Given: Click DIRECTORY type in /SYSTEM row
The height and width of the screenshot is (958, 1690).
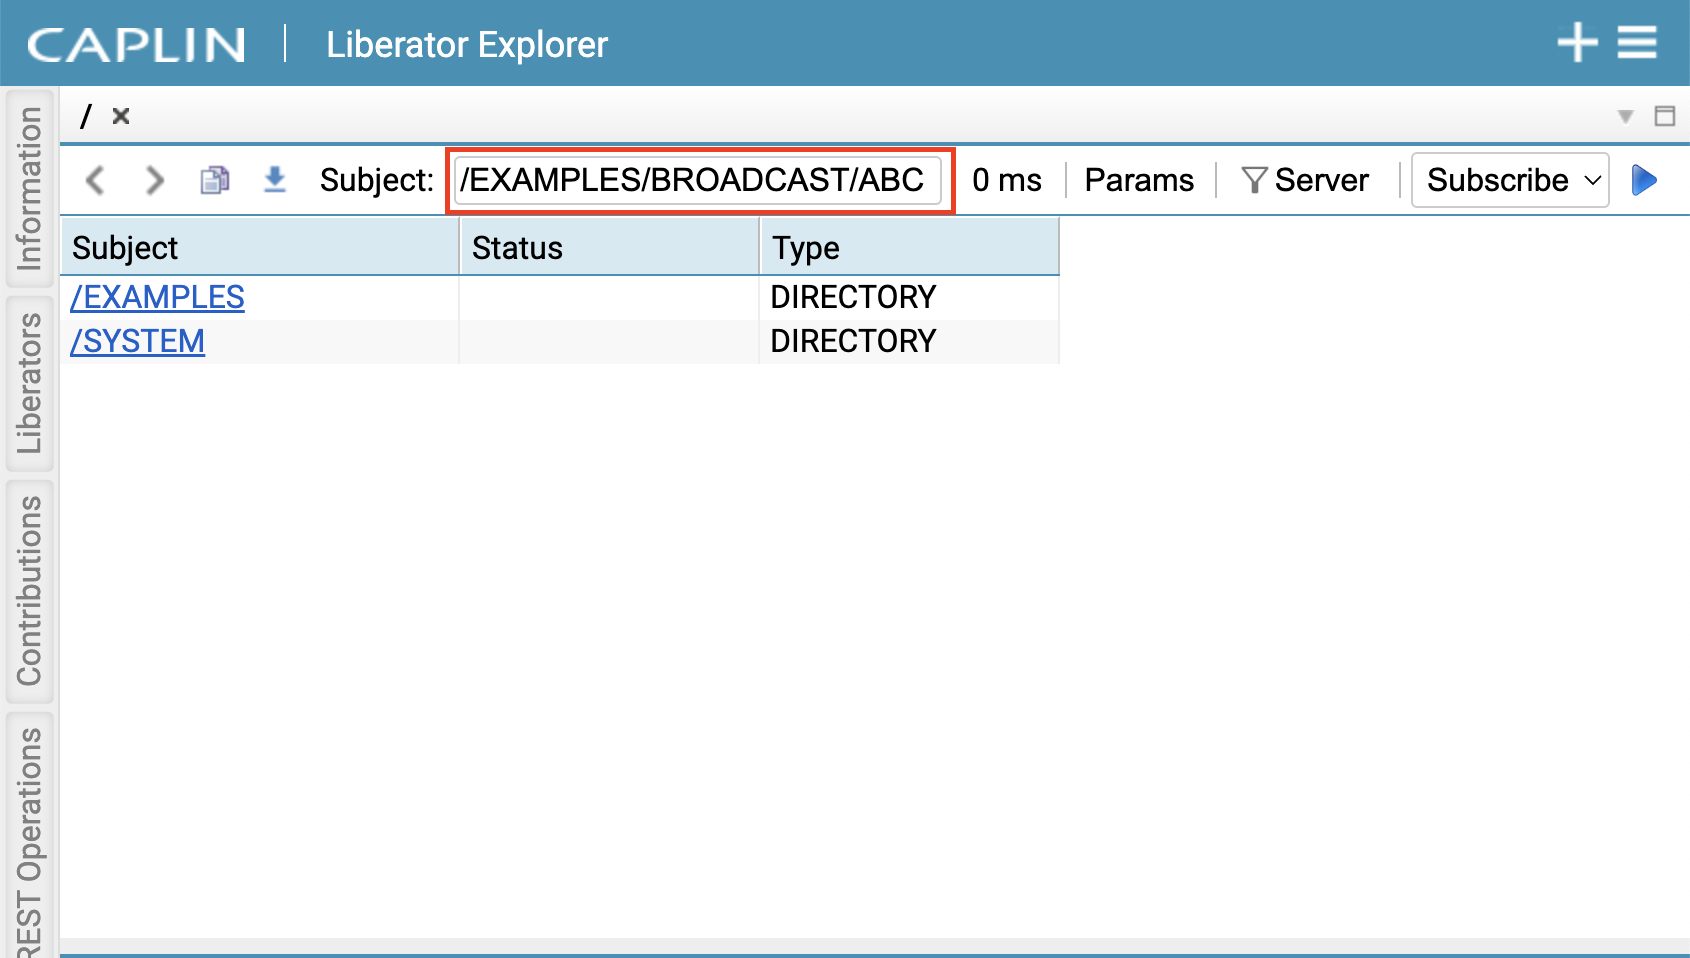Looking at the screenshot, I should 853,341.
